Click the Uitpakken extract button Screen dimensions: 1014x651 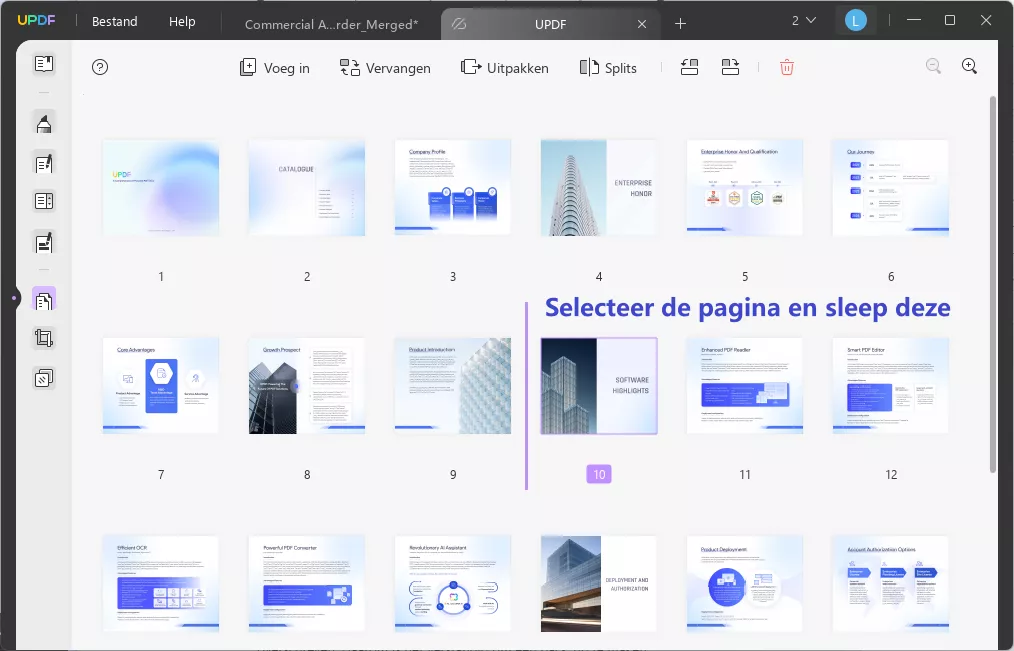(504, 68)
